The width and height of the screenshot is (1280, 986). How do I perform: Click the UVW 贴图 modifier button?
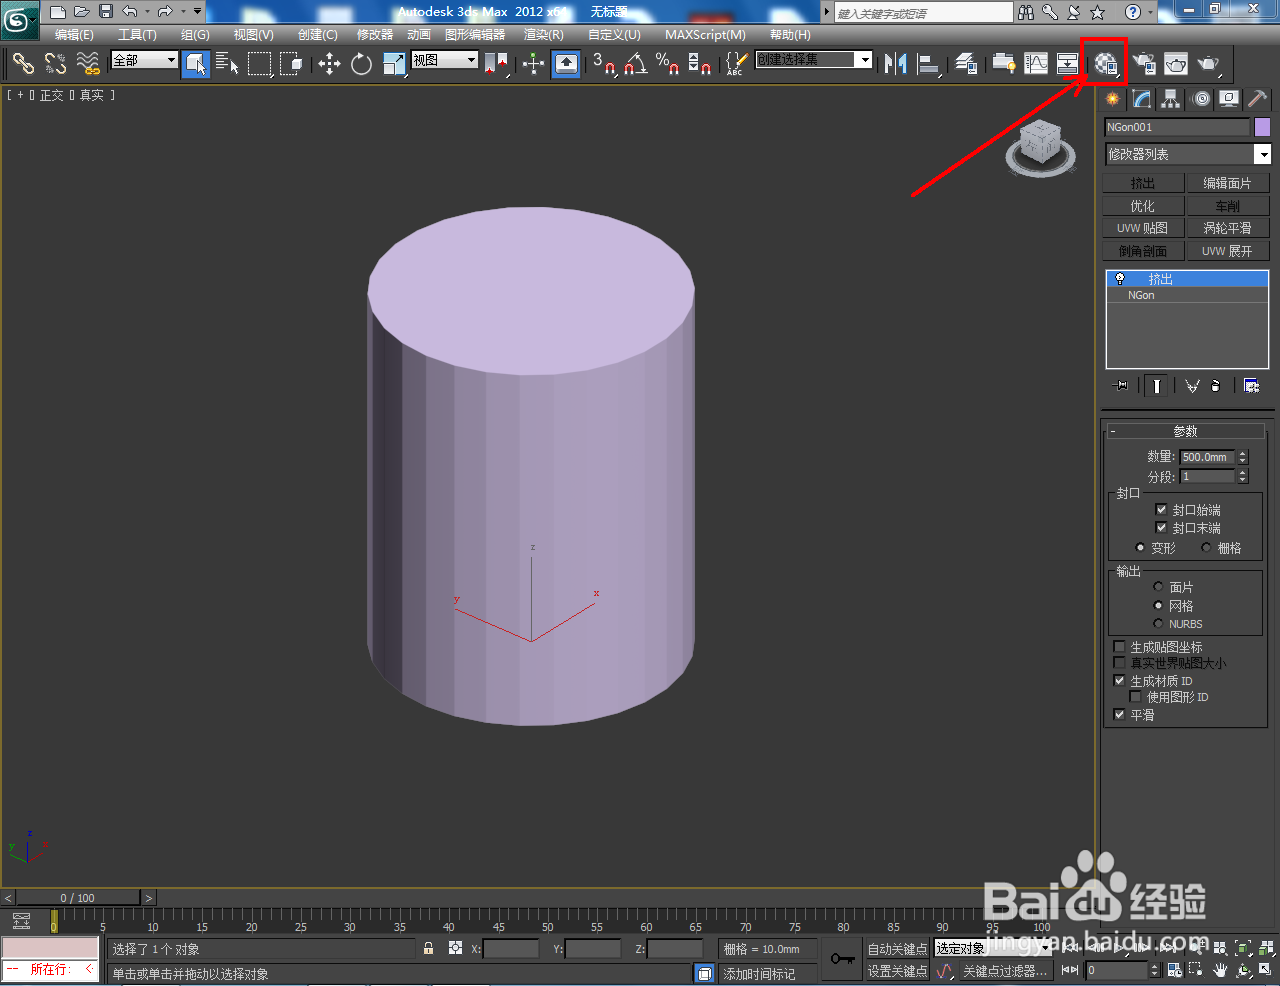[x=1143, y=228]
